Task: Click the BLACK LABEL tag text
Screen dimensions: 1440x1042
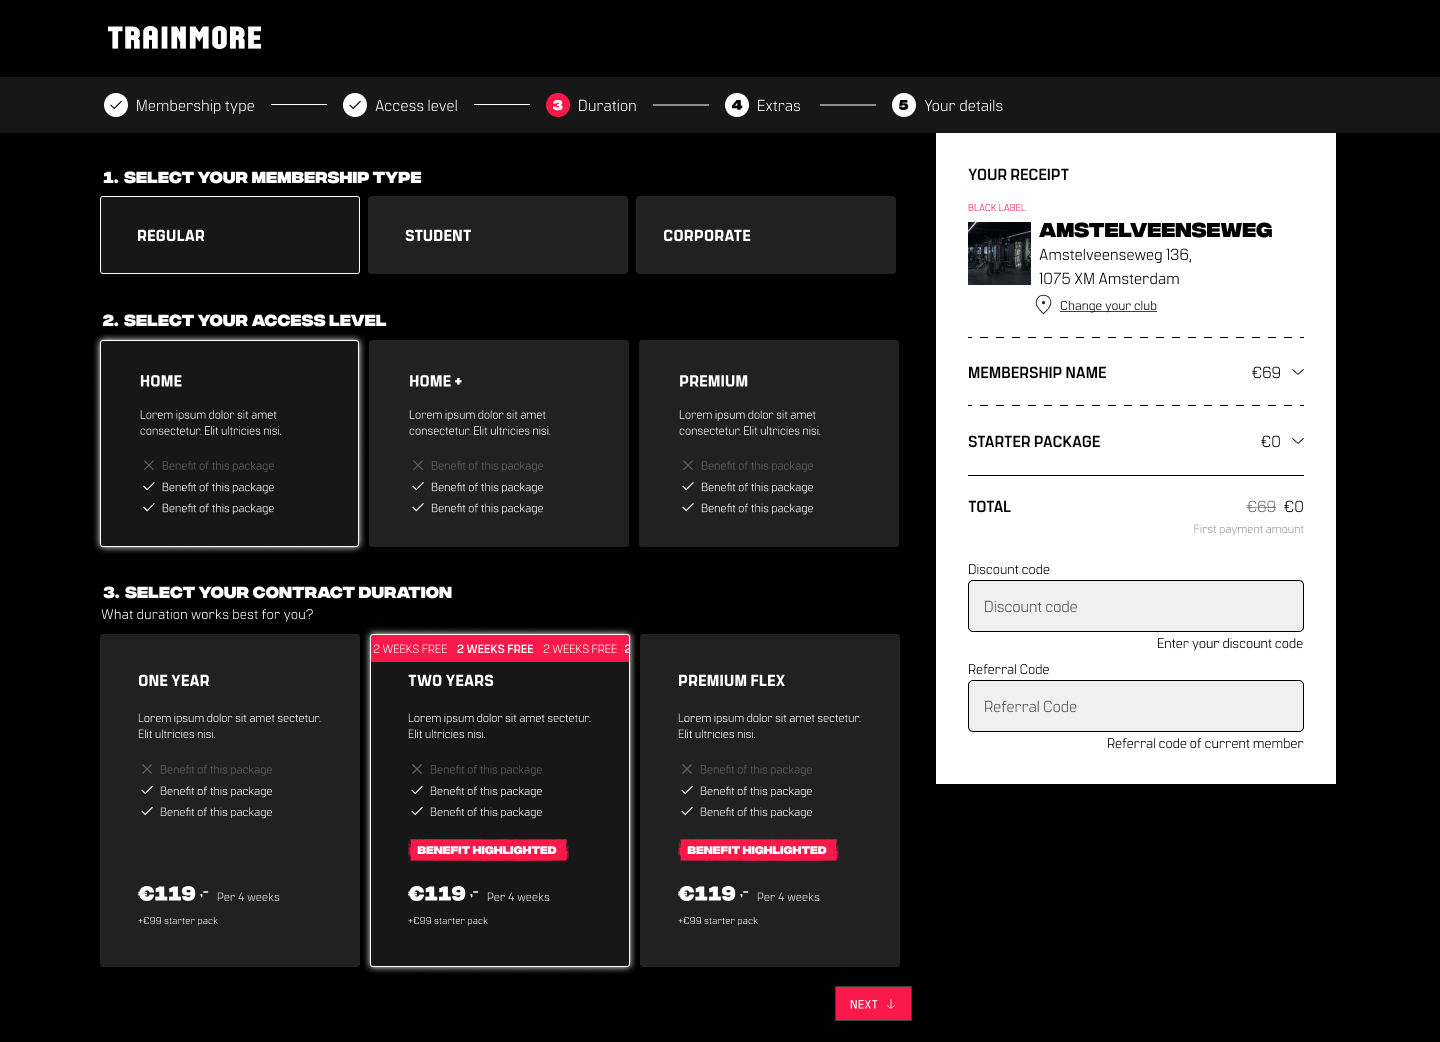Action: coord(997,208)
